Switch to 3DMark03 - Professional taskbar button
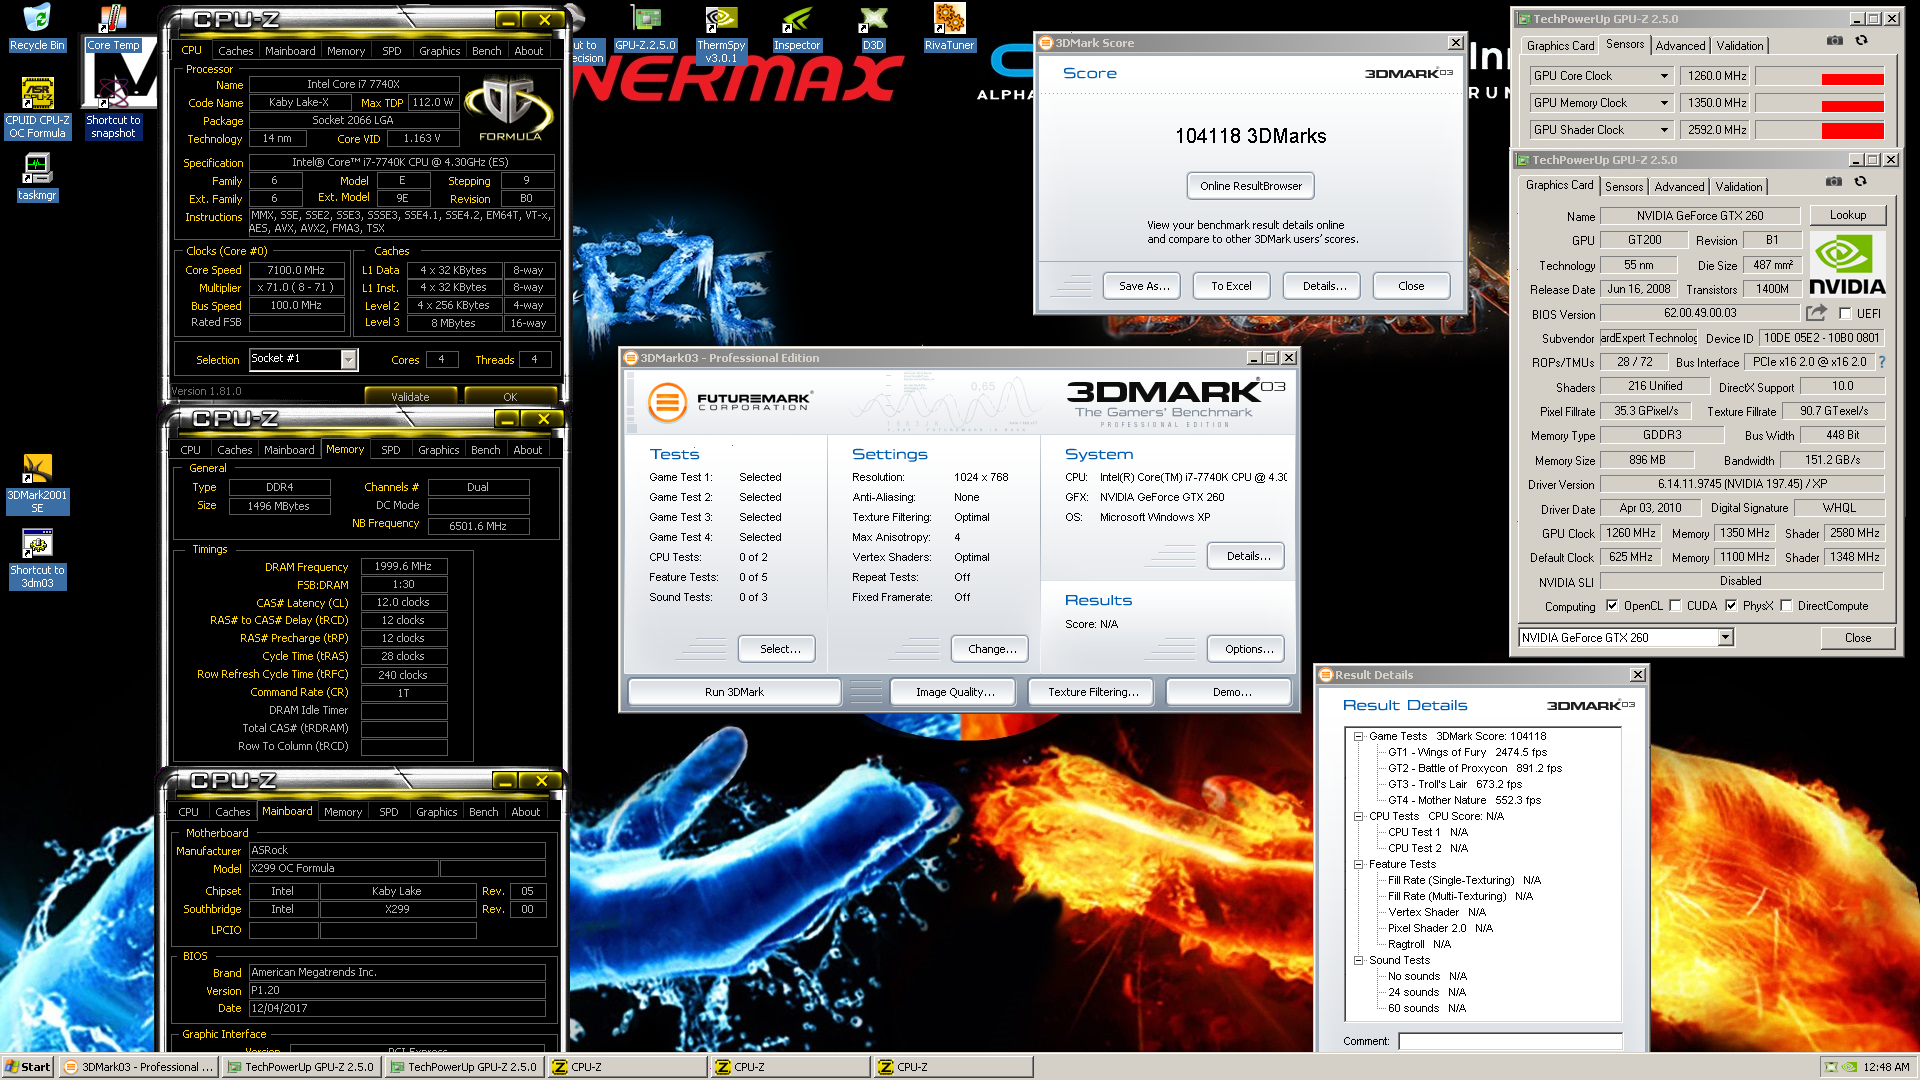The image size is (1920, 1080). click(138, 1067)
